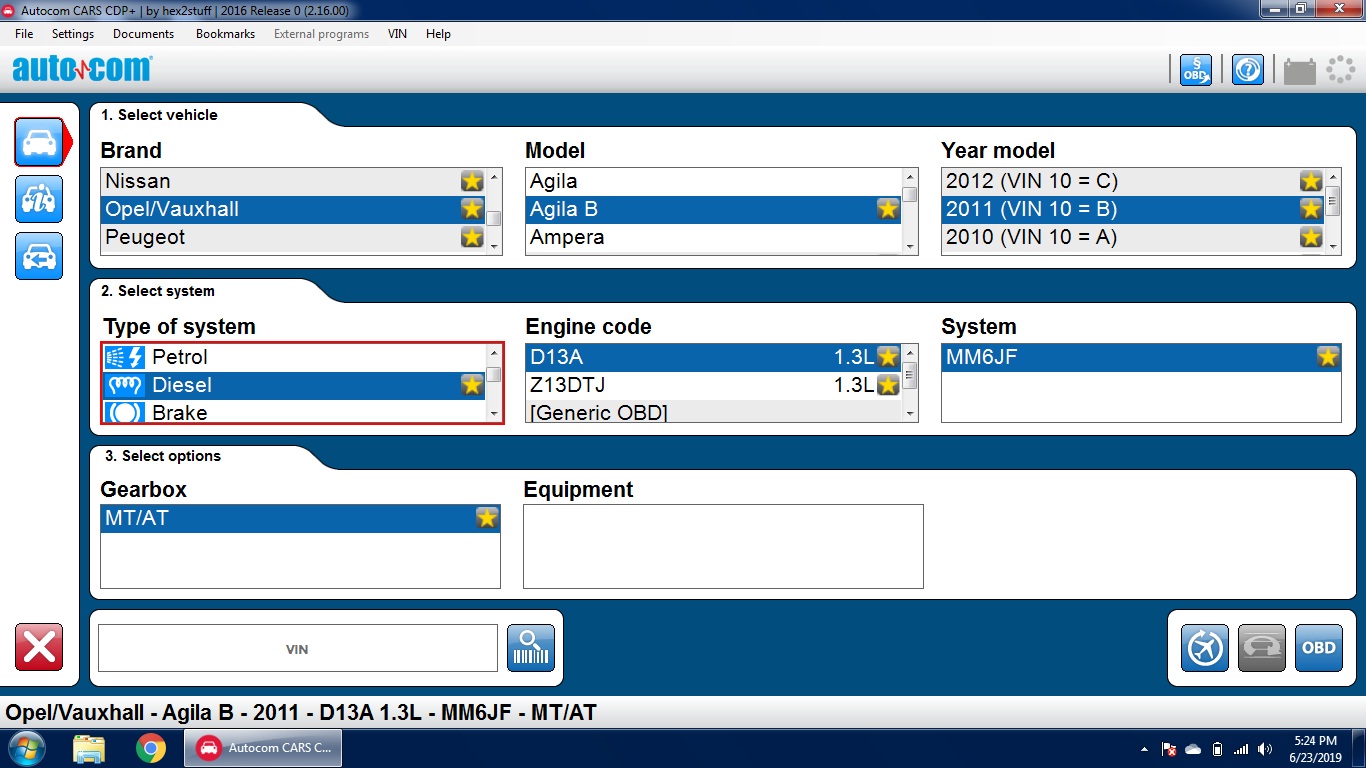Screen dimensions: 1366x768
Task: Open the File menu
Action: (24, 33)
